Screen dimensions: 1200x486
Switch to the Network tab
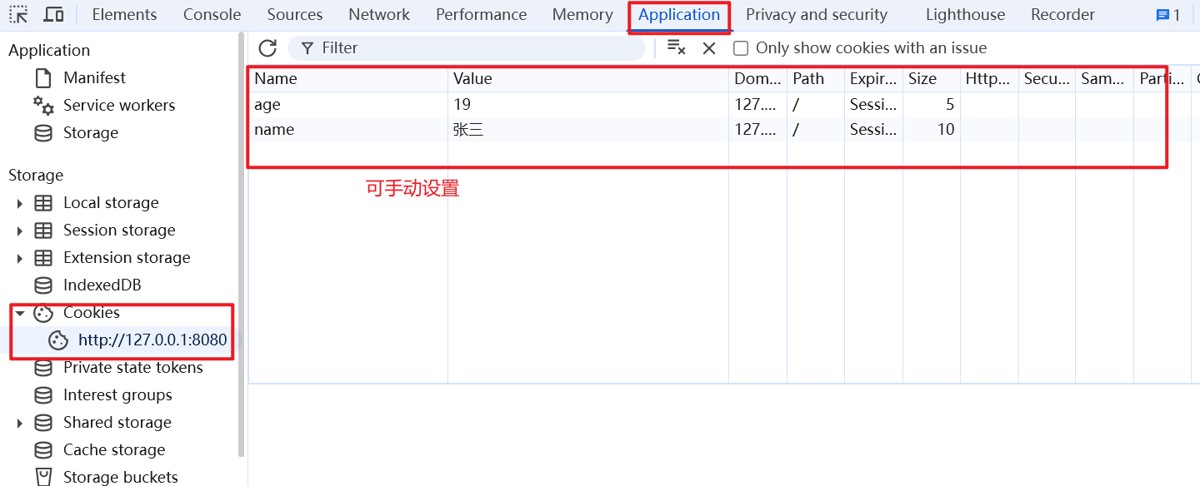point(379,15)
